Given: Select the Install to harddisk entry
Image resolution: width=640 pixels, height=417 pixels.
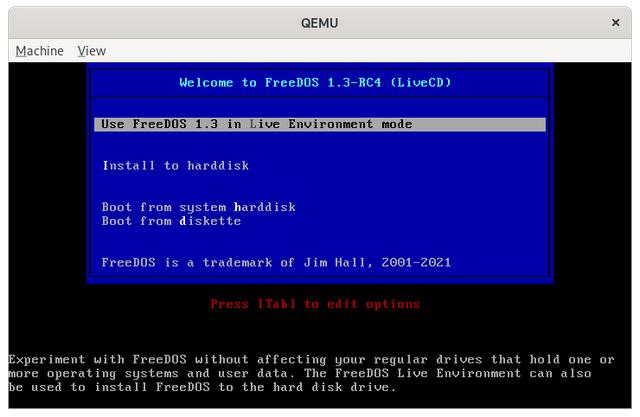Looking at the screenshot, I should coord(175,166).
